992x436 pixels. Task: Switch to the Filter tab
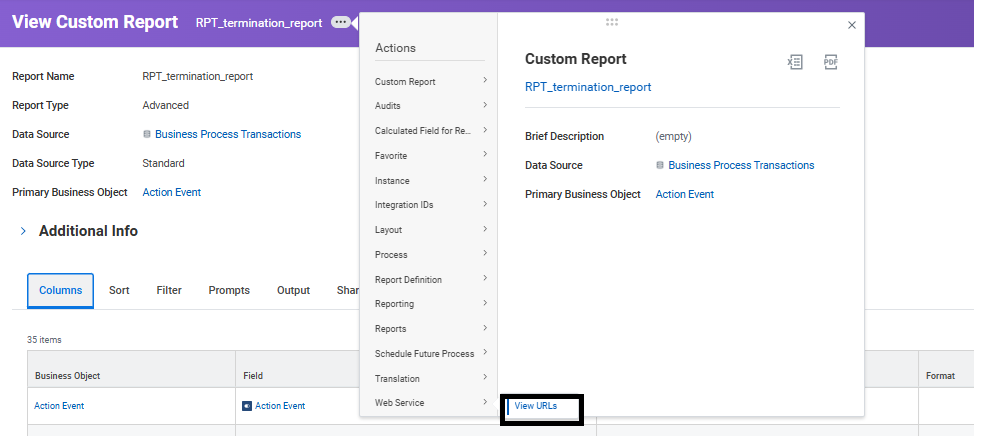click(169, 290)
